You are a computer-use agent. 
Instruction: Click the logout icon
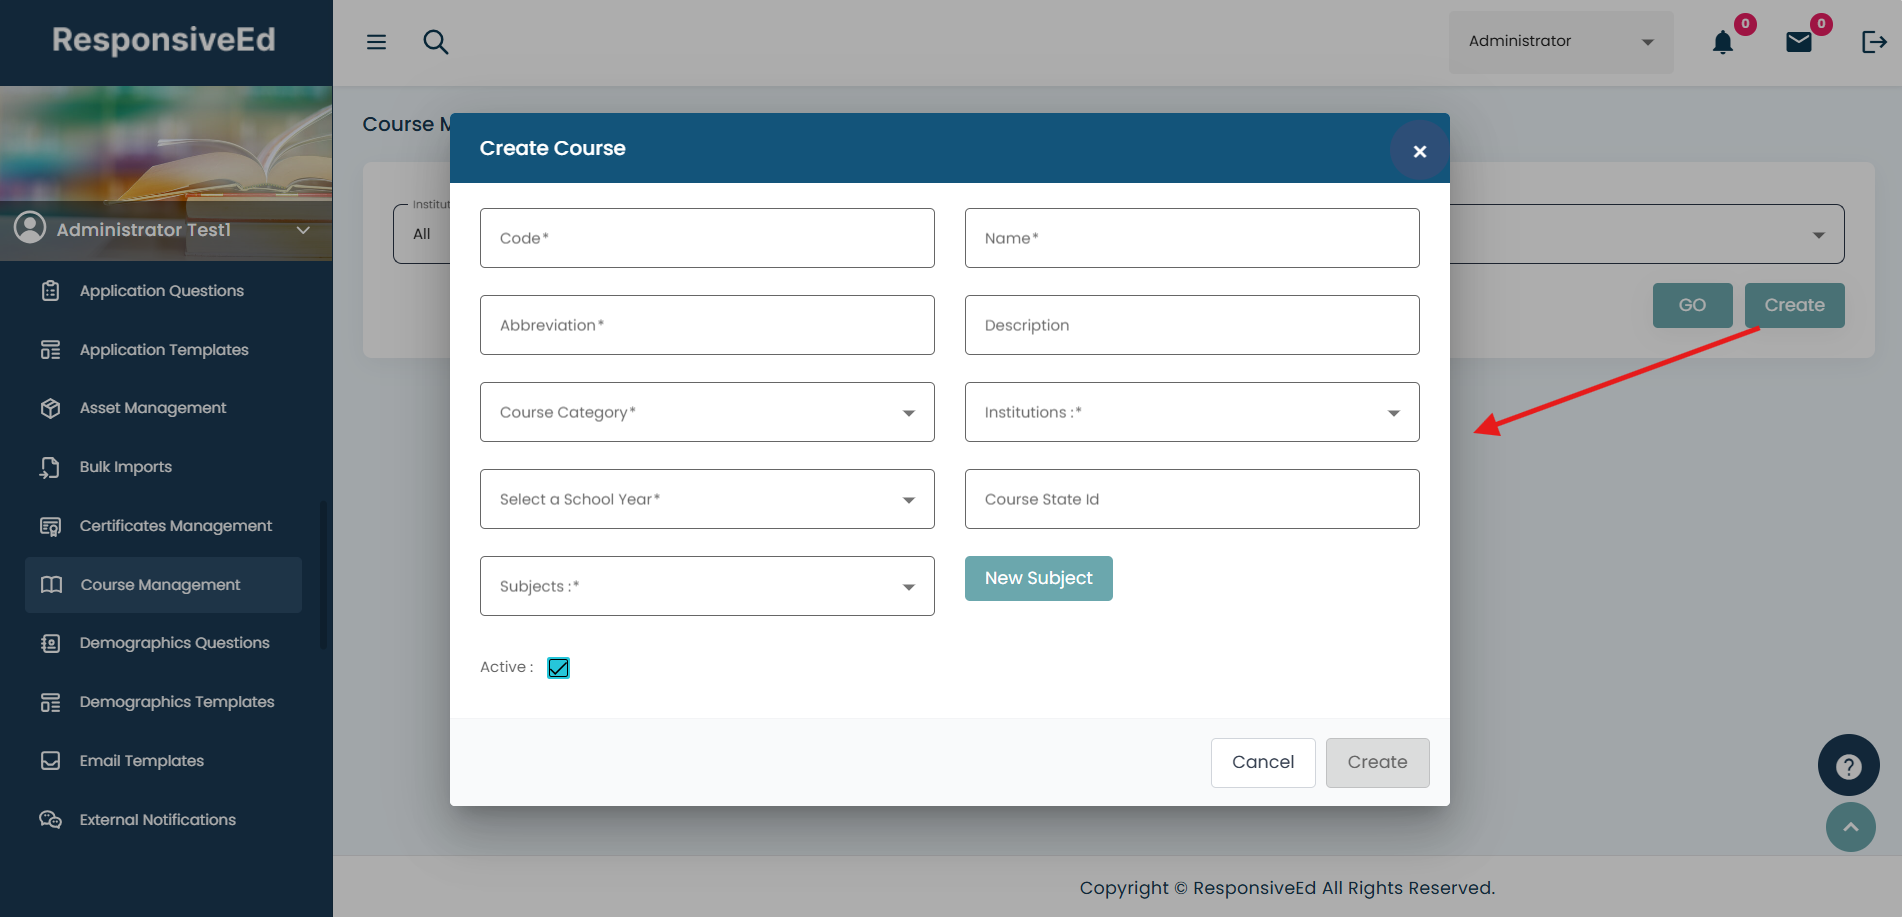[1873, 42]
